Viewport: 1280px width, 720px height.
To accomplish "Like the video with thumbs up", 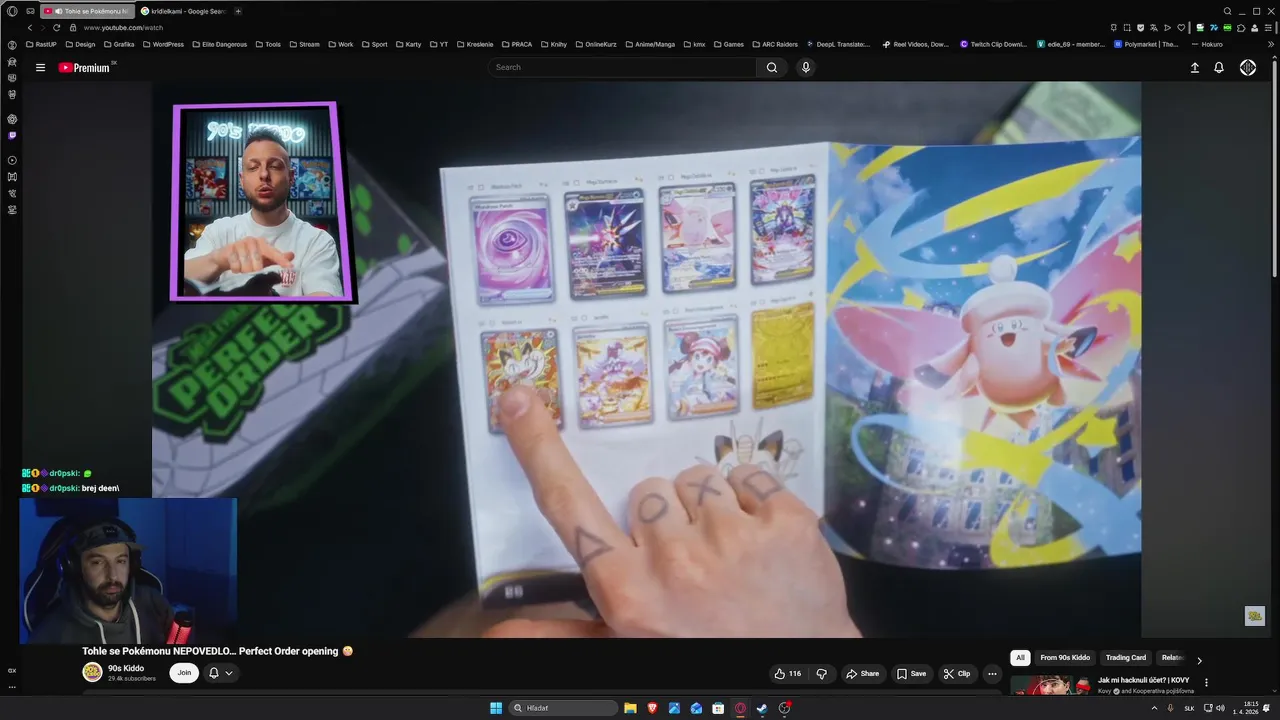I will tap(788, 673).
